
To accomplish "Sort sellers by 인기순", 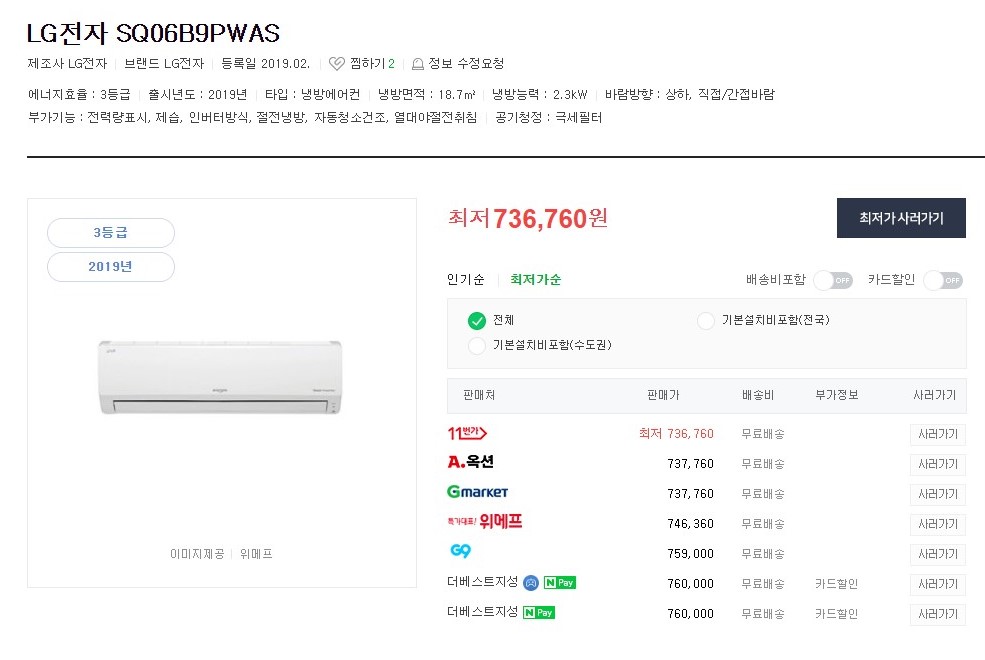I will click(x=466, y=280).
